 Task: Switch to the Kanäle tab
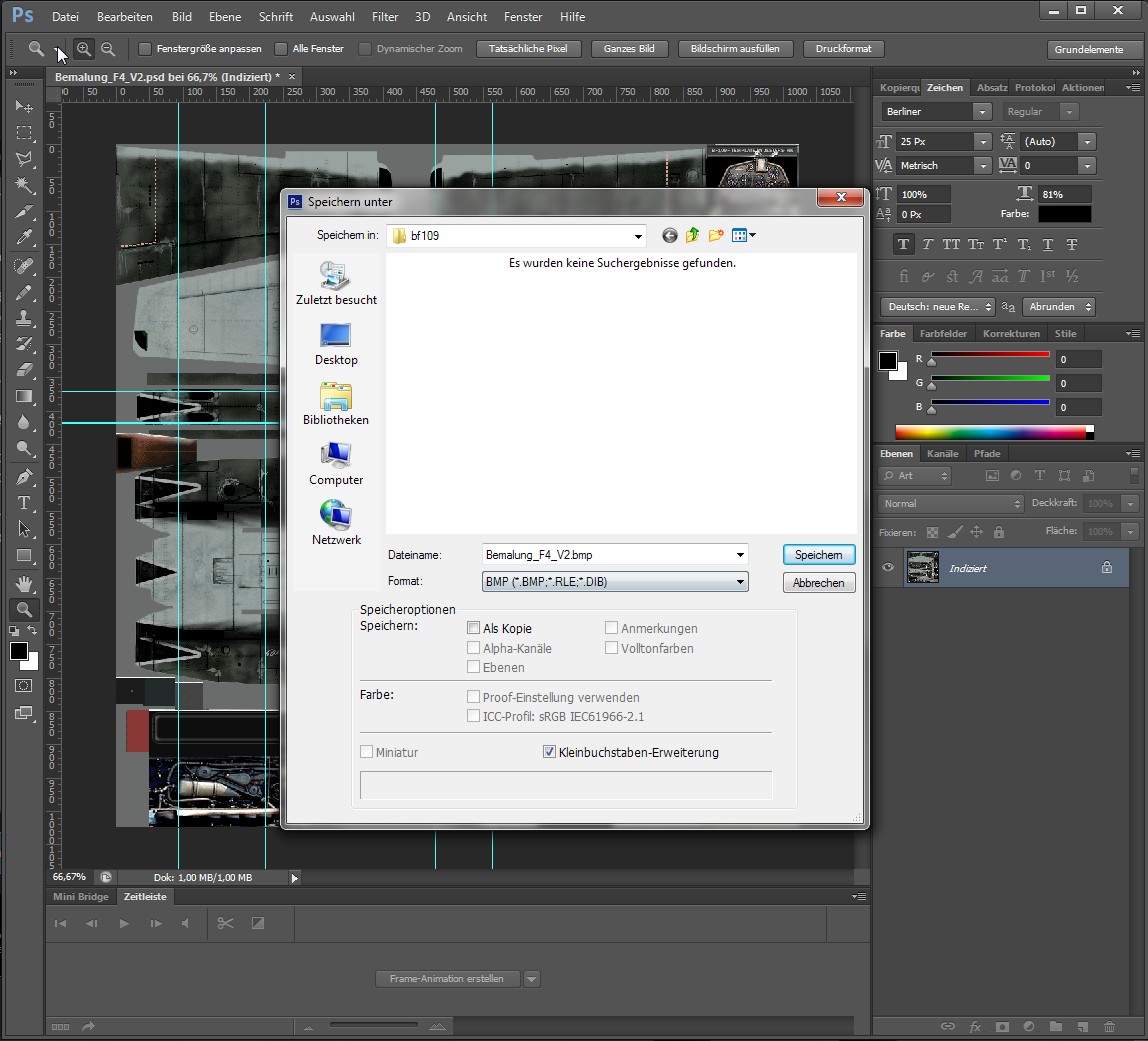tap(942, 454)
